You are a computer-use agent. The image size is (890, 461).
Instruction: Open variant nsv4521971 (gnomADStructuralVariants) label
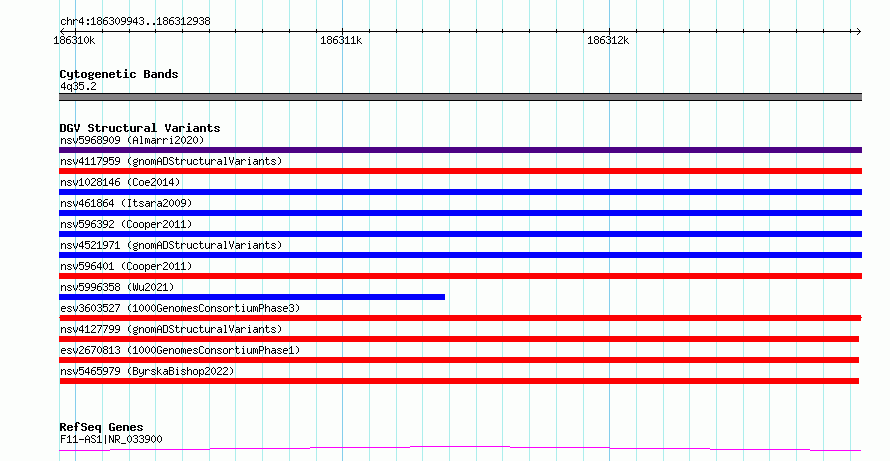tap(171, 245)
